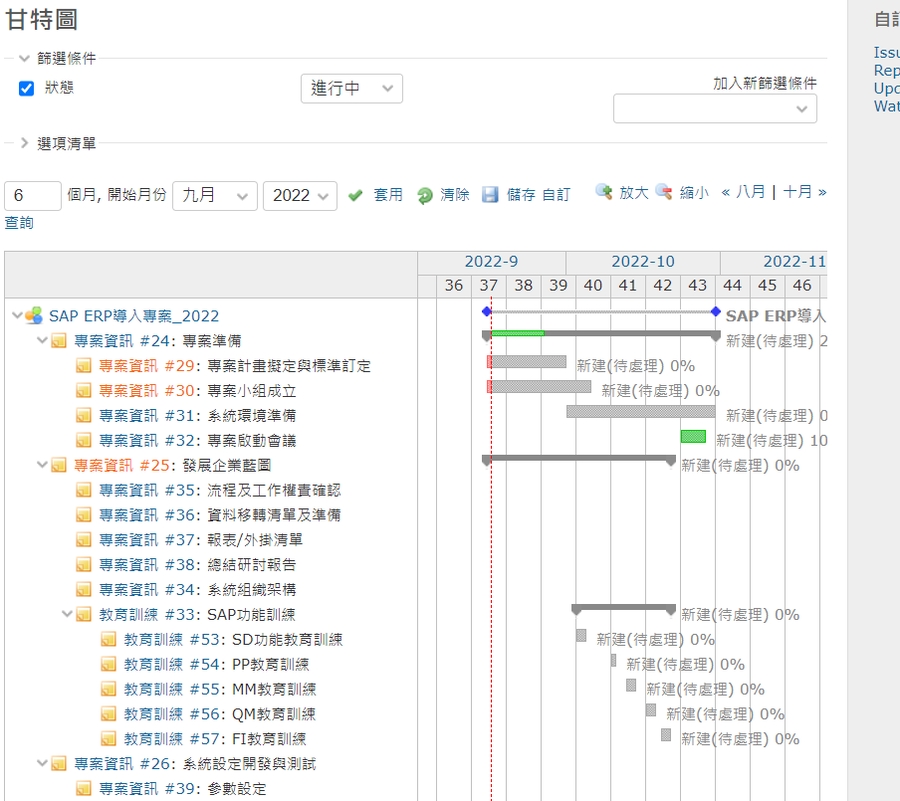Viewport: 900px width, 801px height.
Task: Click the clear filter refresh icon
Action: [x=425, y=196]
